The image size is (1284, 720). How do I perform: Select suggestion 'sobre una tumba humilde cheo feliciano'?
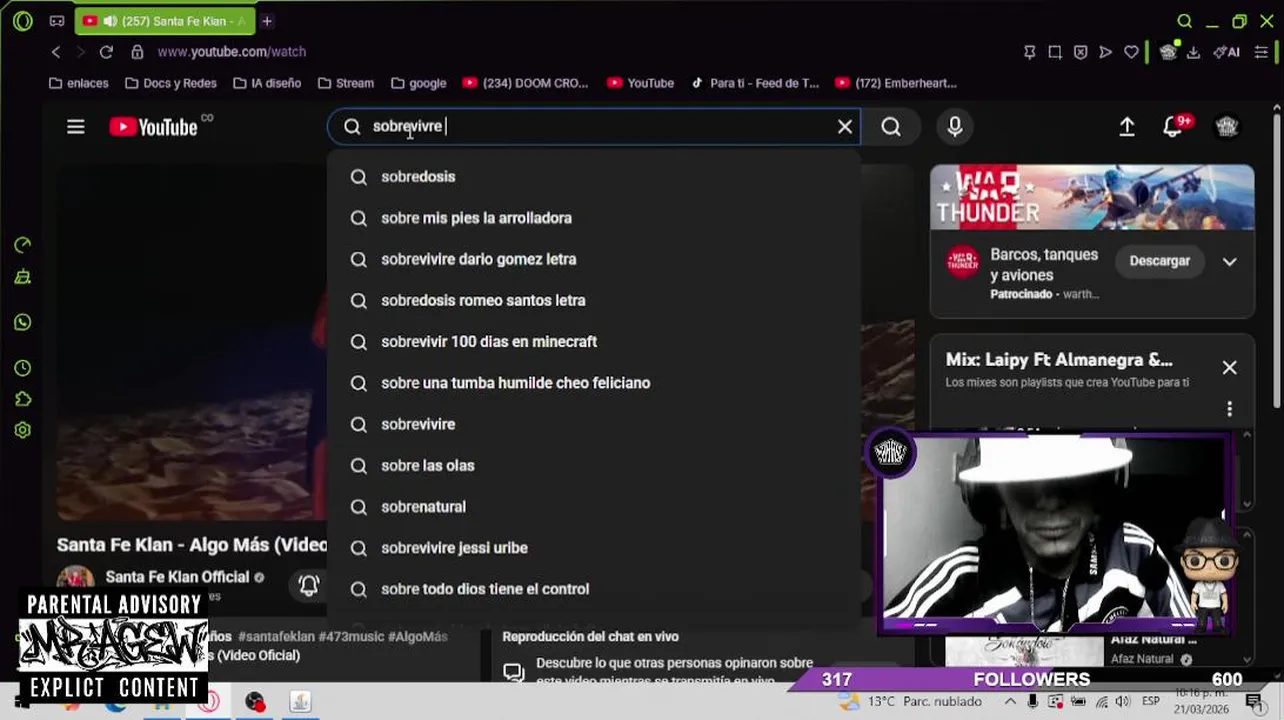point(594,383)
